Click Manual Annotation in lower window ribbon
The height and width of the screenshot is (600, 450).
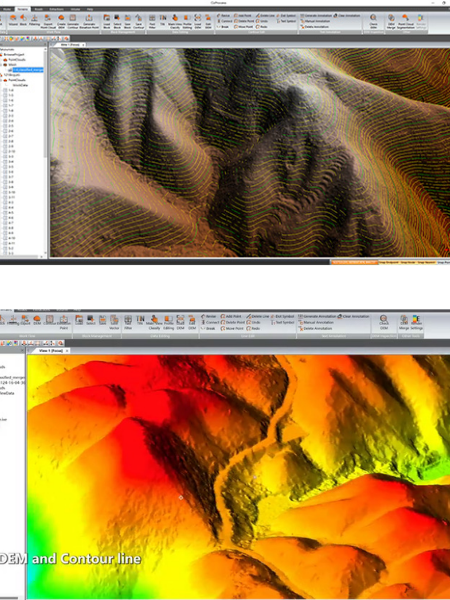pyautogui.click(x=316, y=322)
